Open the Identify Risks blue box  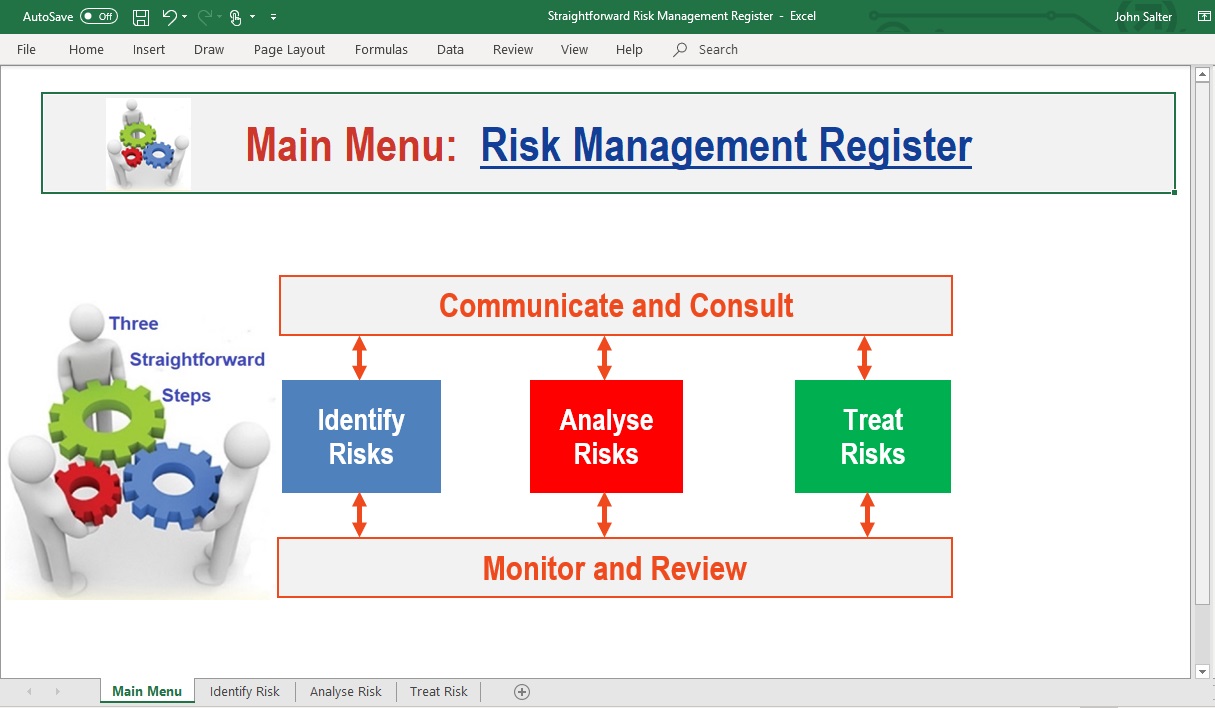361,436
